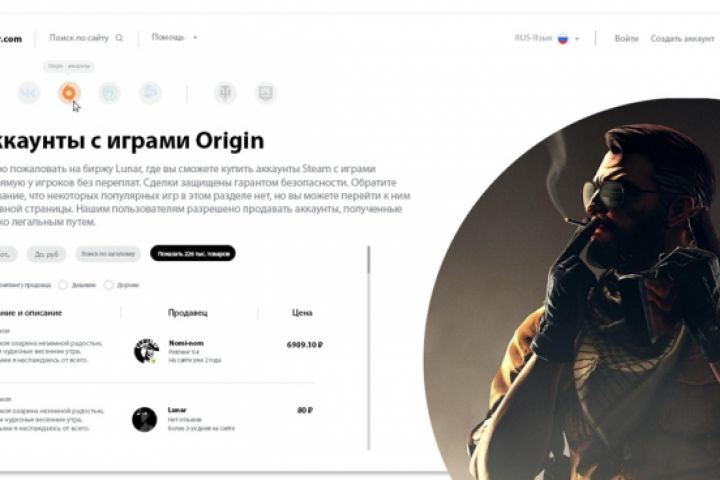Open the Lunar seller avatar
The image size is (720, 480).
145,419
